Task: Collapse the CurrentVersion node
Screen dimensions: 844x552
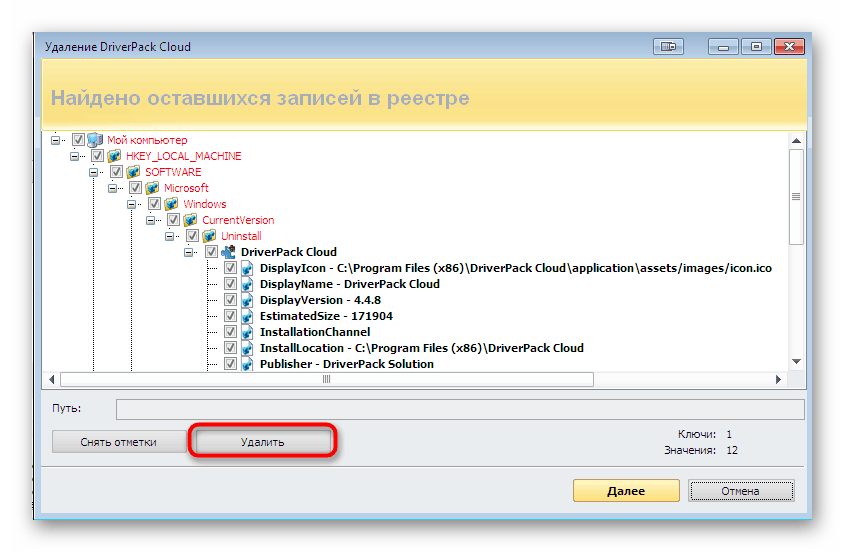Action: (x=150, y=221)
